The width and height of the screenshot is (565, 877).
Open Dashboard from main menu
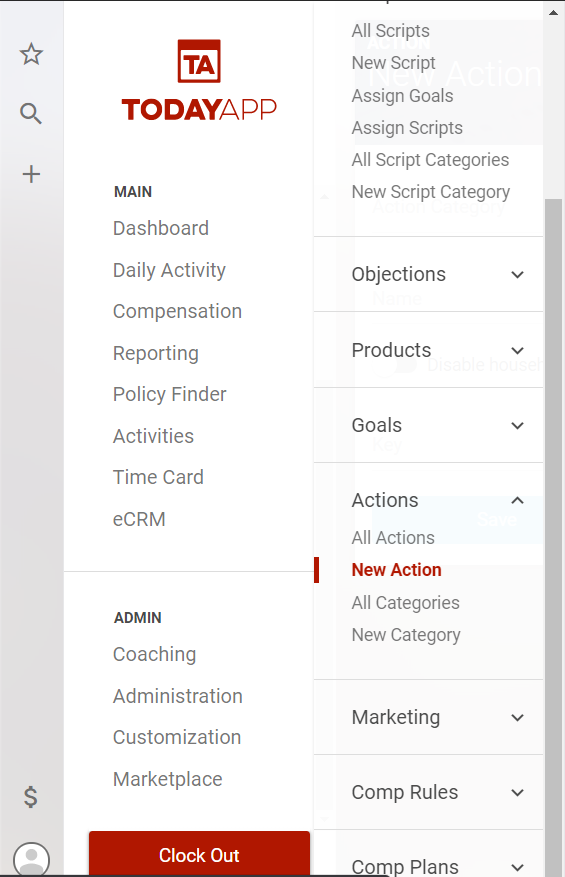click(x=161, y=228)
